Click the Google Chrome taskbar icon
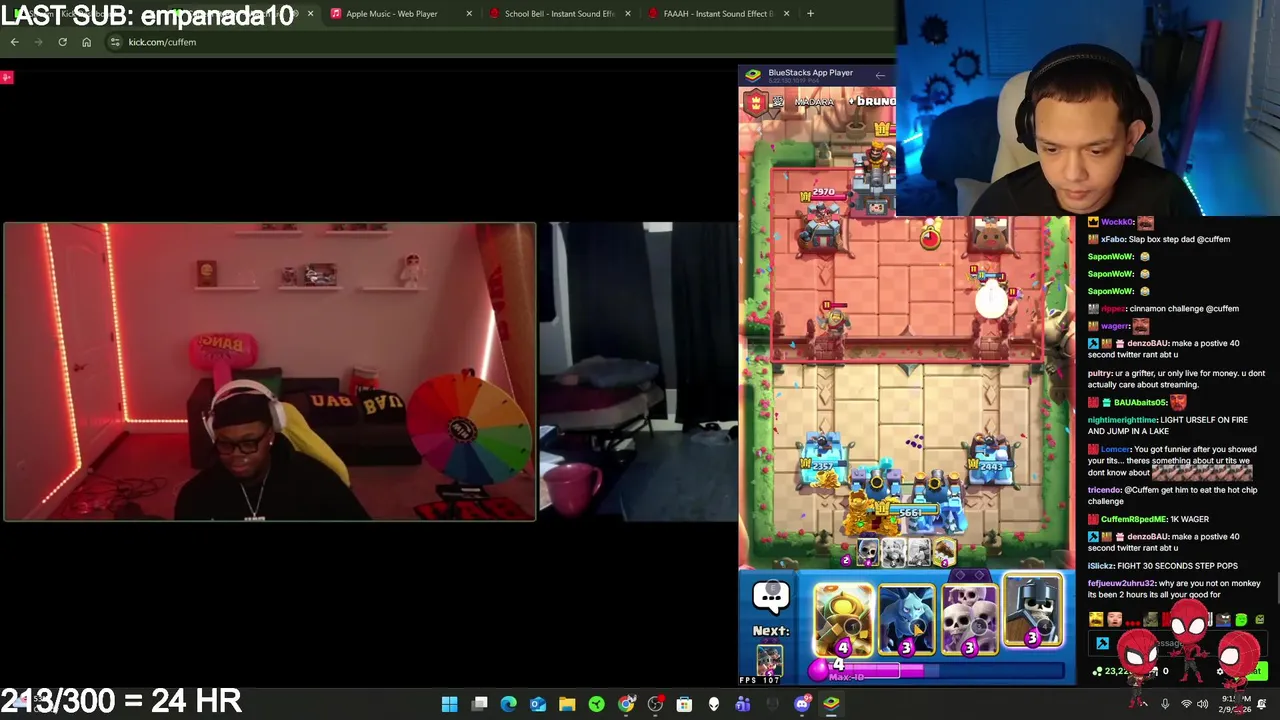1280x720 pixels. pyautogui.click(x=626, y=704)
